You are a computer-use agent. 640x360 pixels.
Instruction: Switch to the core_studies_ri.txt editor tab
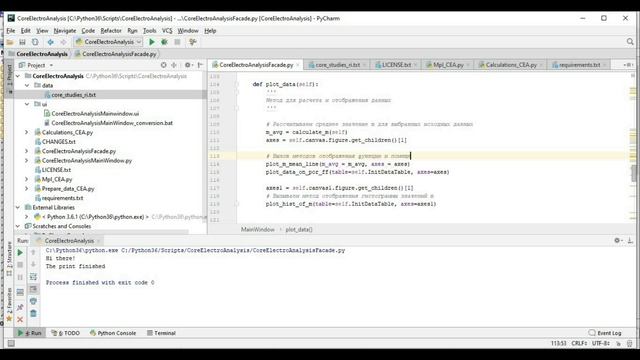click(338, 65)
